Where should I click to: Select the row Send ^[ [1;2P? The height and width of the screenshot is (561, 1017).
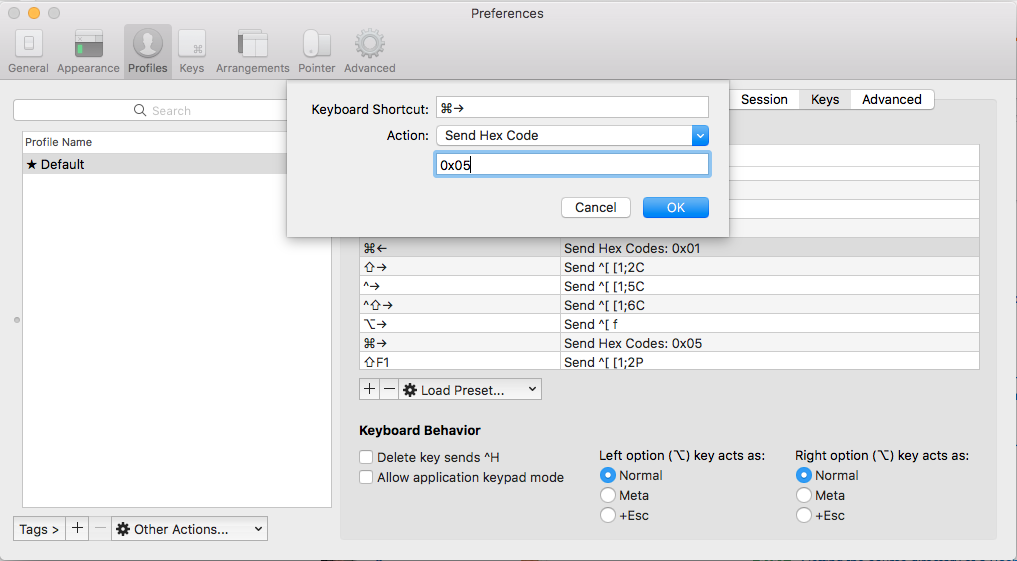tap(669, 361)
